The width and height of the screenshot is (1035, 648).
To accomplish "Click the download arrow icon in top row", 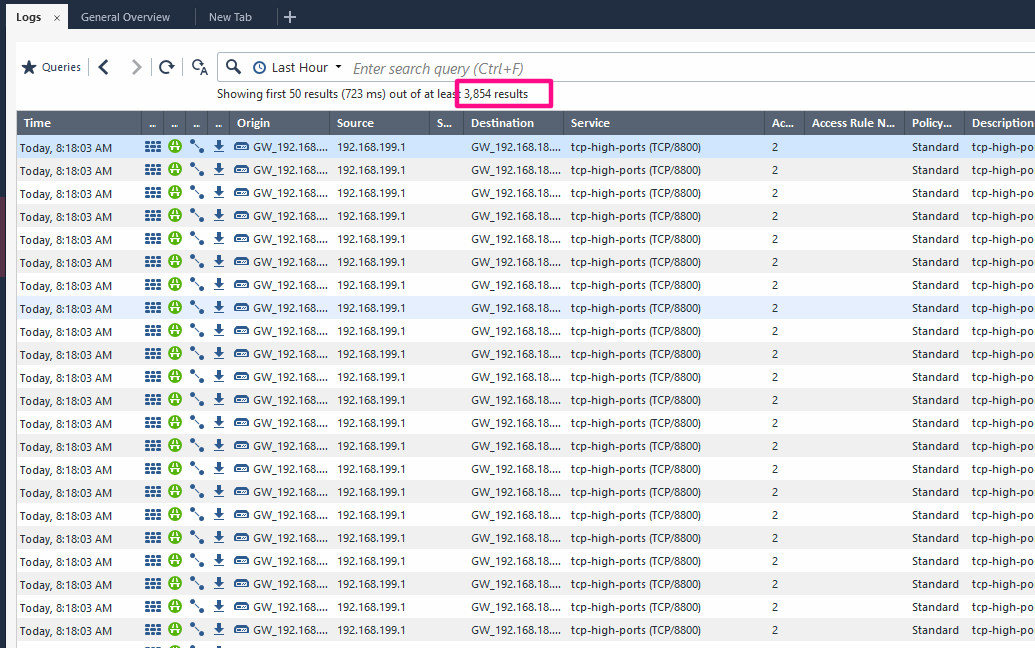I will pyautogui.click(x=219, y=146).
